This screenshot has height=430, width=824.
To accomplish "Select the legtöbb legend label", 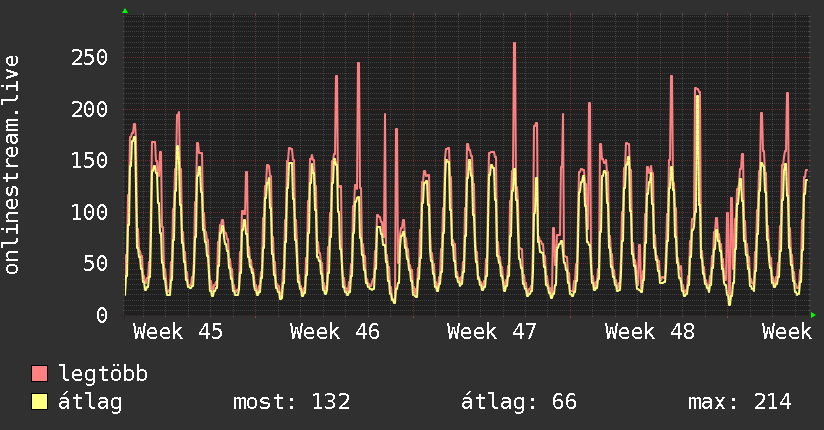I will click(x=103, y=375).
